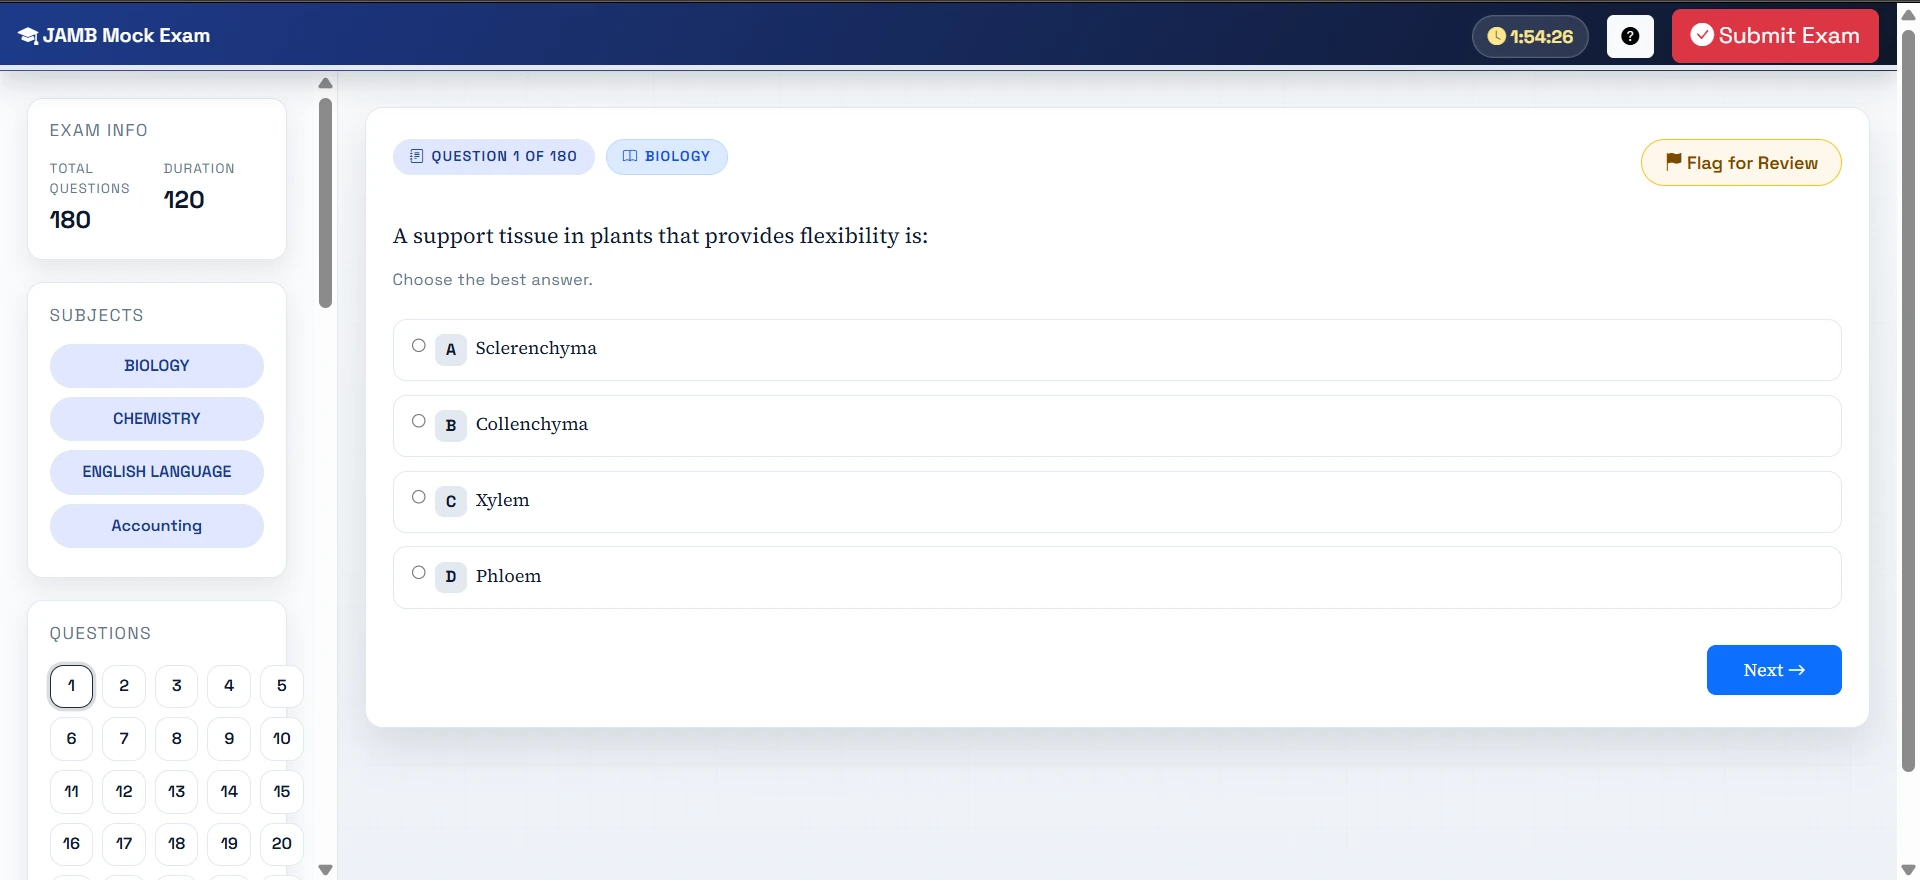Click the Collenchyma answer text
1920x880 pixels.
pyautogui.click(x=532, y=424)
